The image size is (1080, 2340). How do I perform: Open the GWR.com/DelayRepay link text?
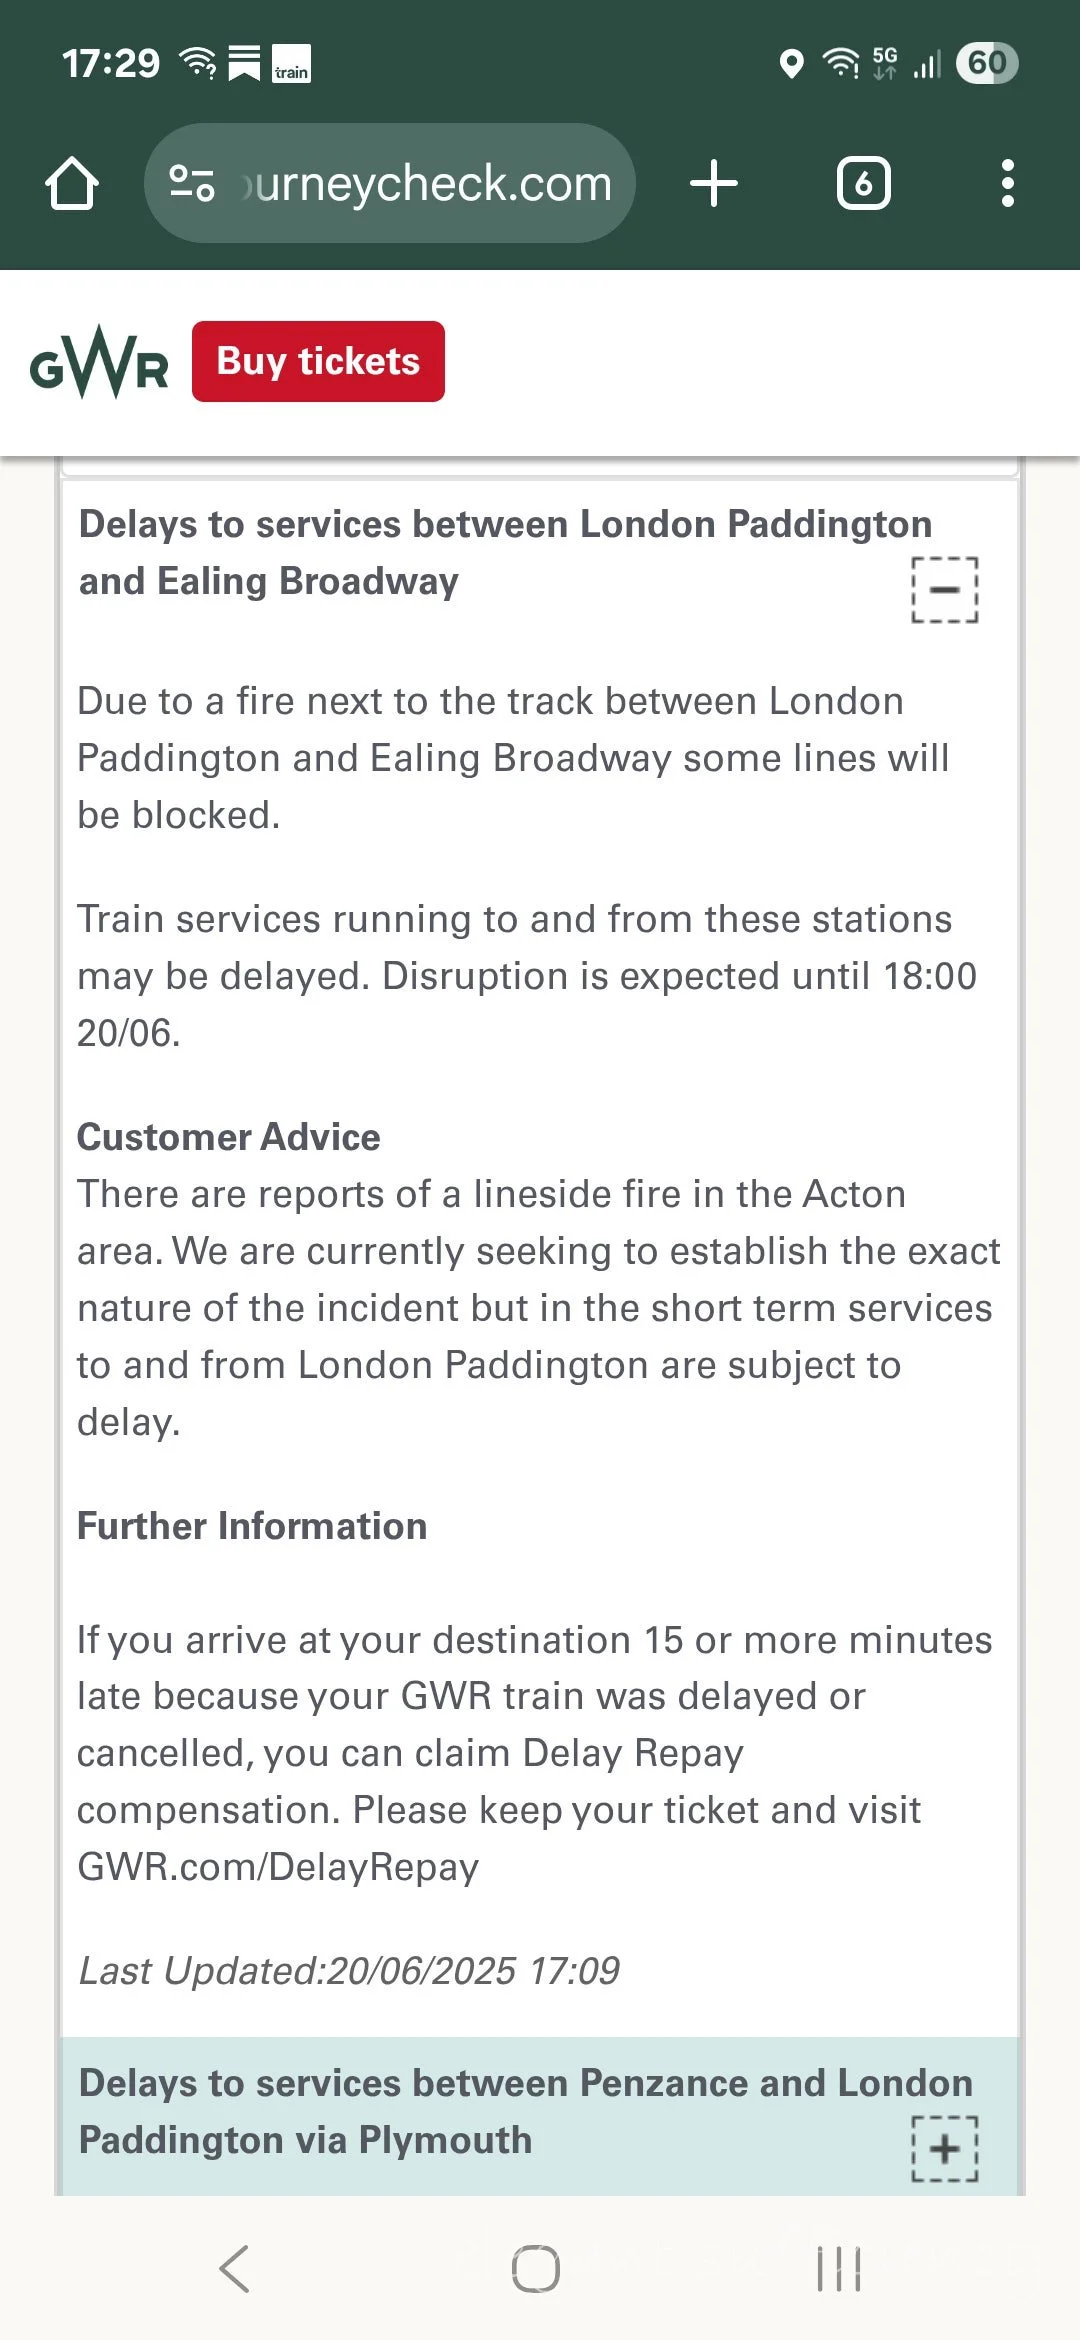[278, 1867]
